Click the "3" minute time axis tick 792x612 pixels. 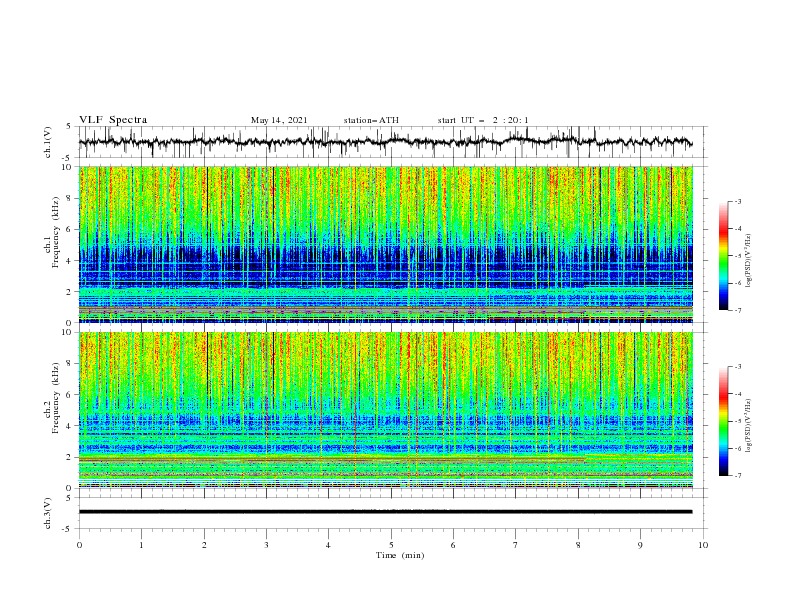pyautogui.click(x=266, y=545)
